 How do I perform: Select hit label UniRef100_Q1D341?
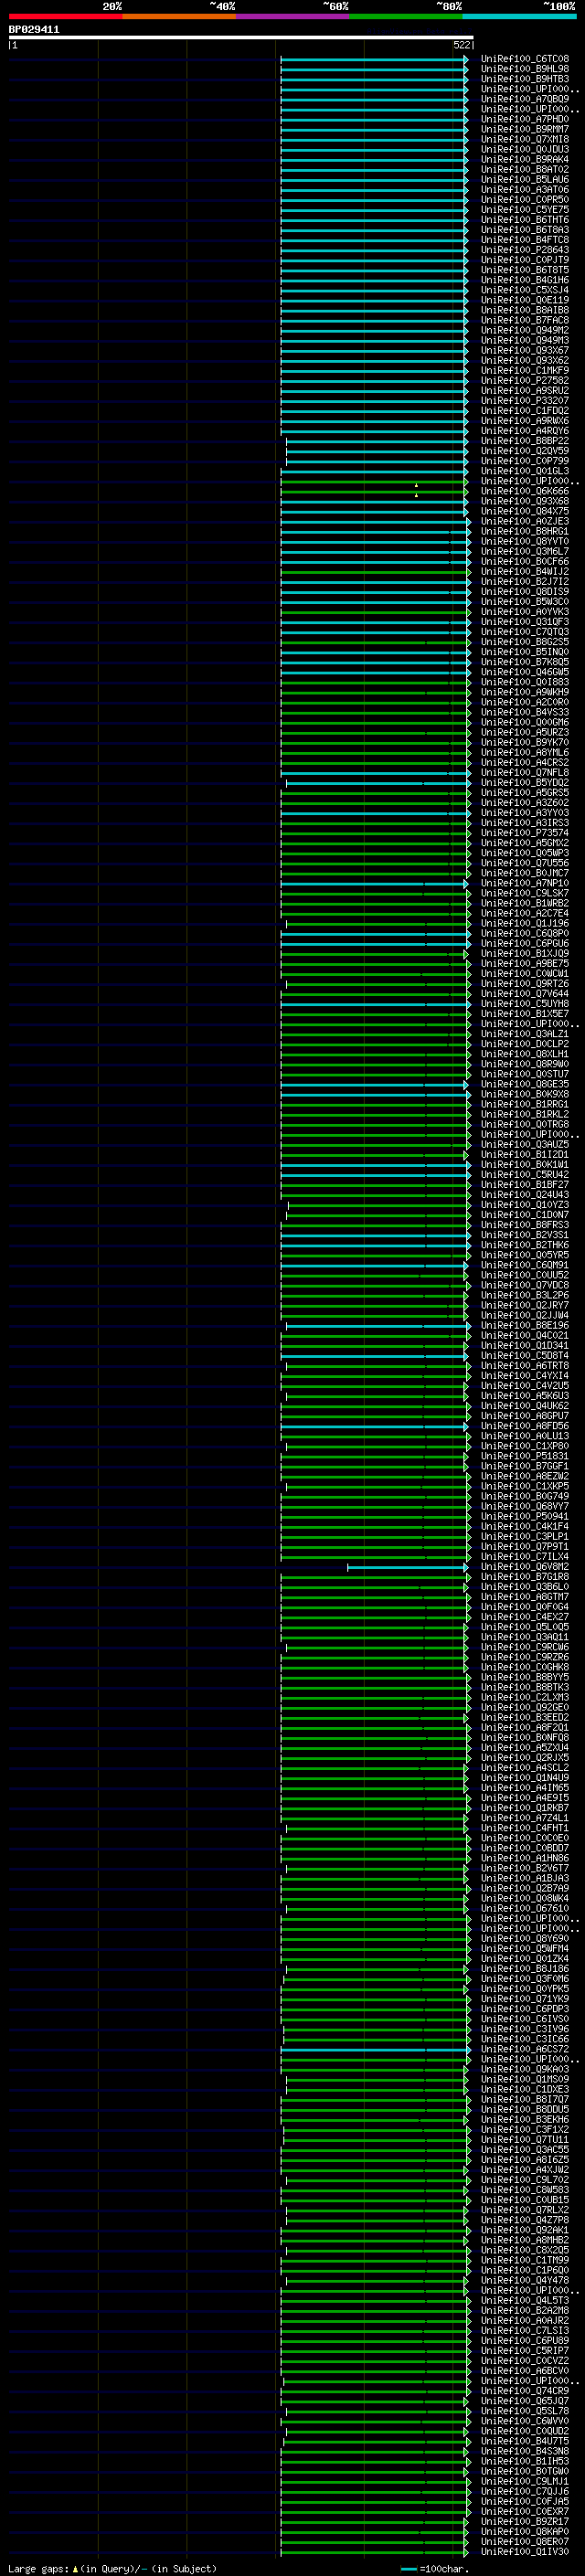pyautogui.click(x=525, y=1346)
